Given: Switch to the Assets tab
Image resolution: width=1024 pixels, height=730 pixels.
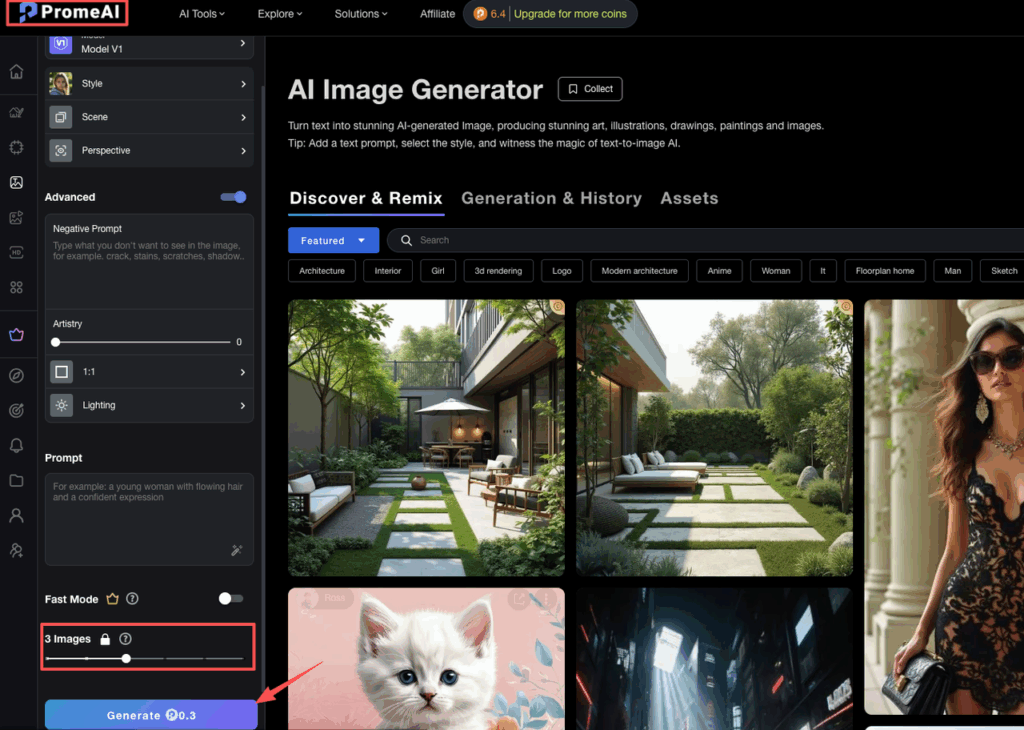Looking at the screenshot, I should pos(689,198).
